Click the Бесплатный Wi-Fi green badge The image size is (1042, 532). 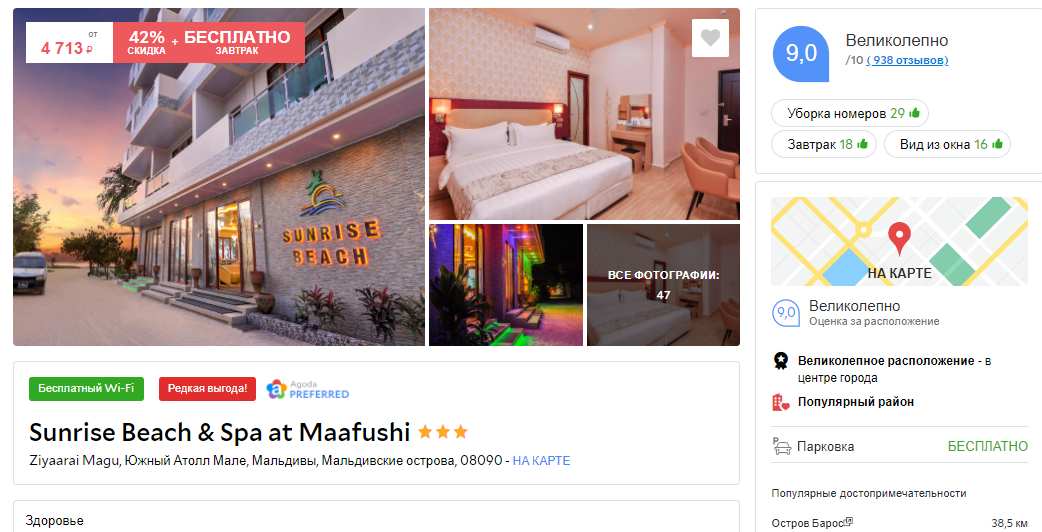(86, 389)
